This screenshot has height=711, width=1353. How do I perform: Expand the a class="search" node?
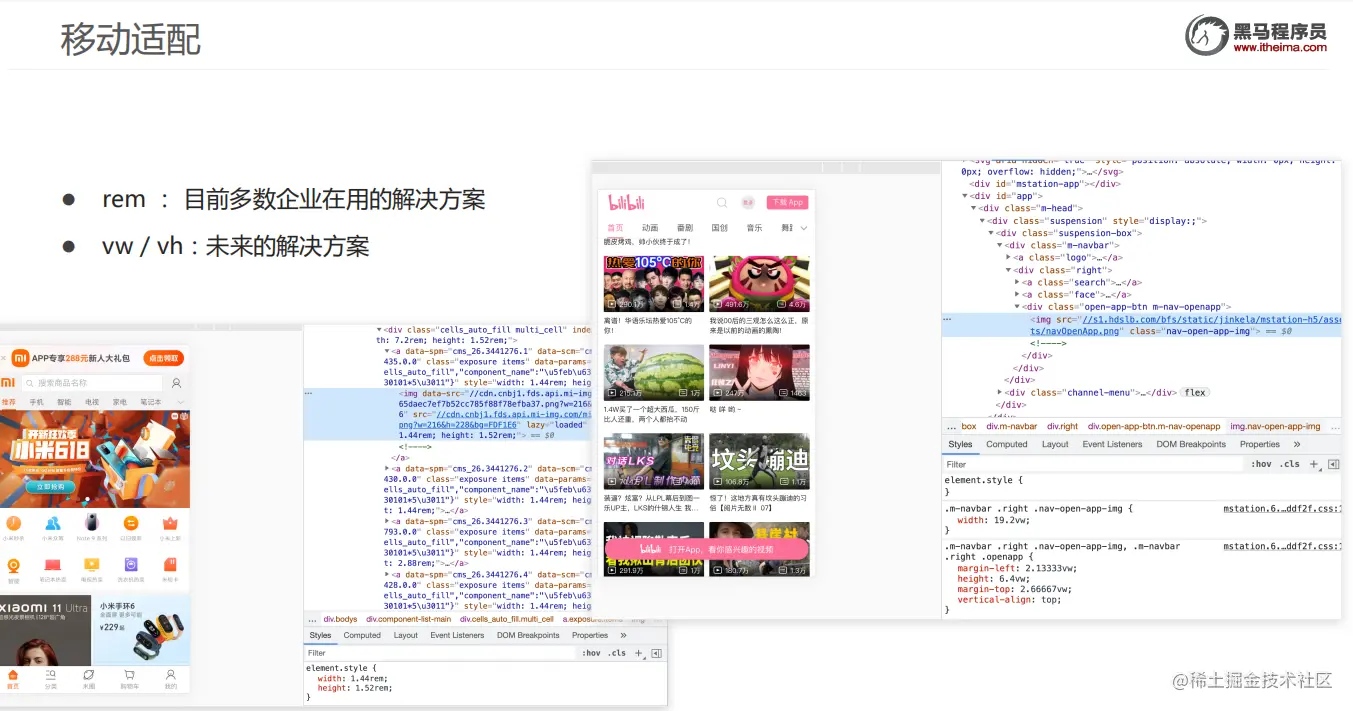pyautogui.click(x=1018, y=282)
